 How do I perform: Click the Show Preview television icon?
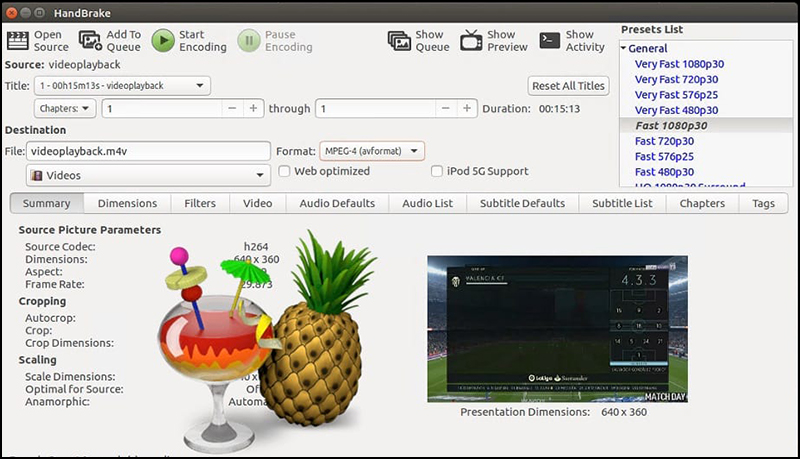coord(472,40)
